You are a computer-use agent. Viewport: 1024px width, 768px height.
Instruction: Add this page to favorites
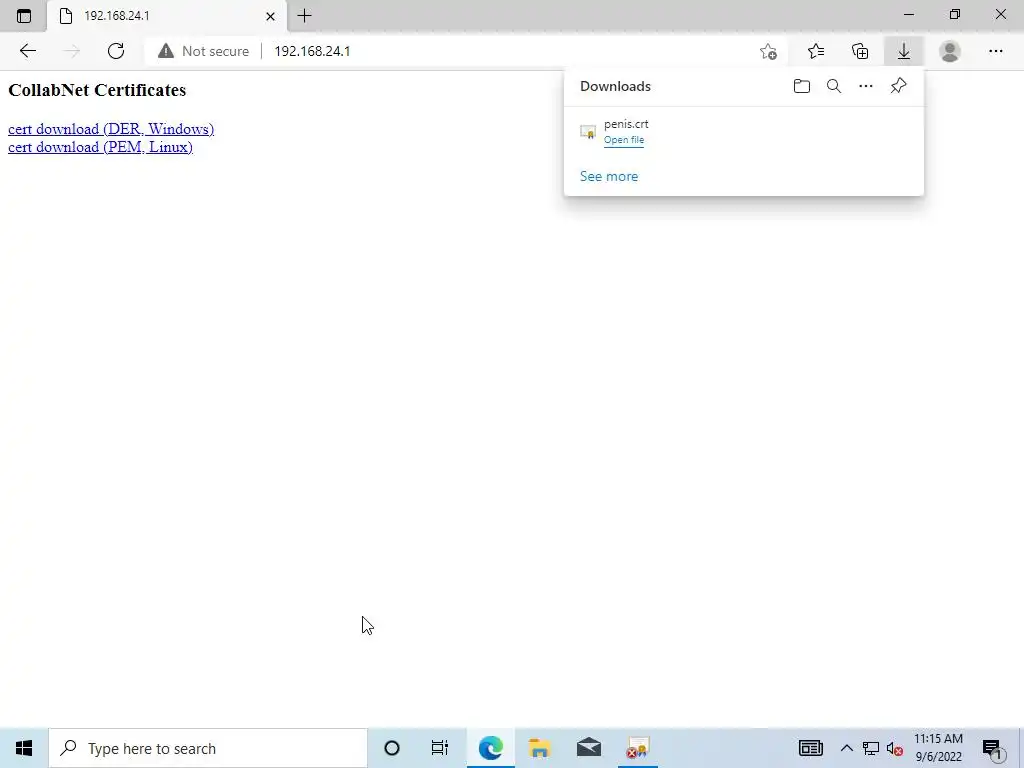[769, 51]
